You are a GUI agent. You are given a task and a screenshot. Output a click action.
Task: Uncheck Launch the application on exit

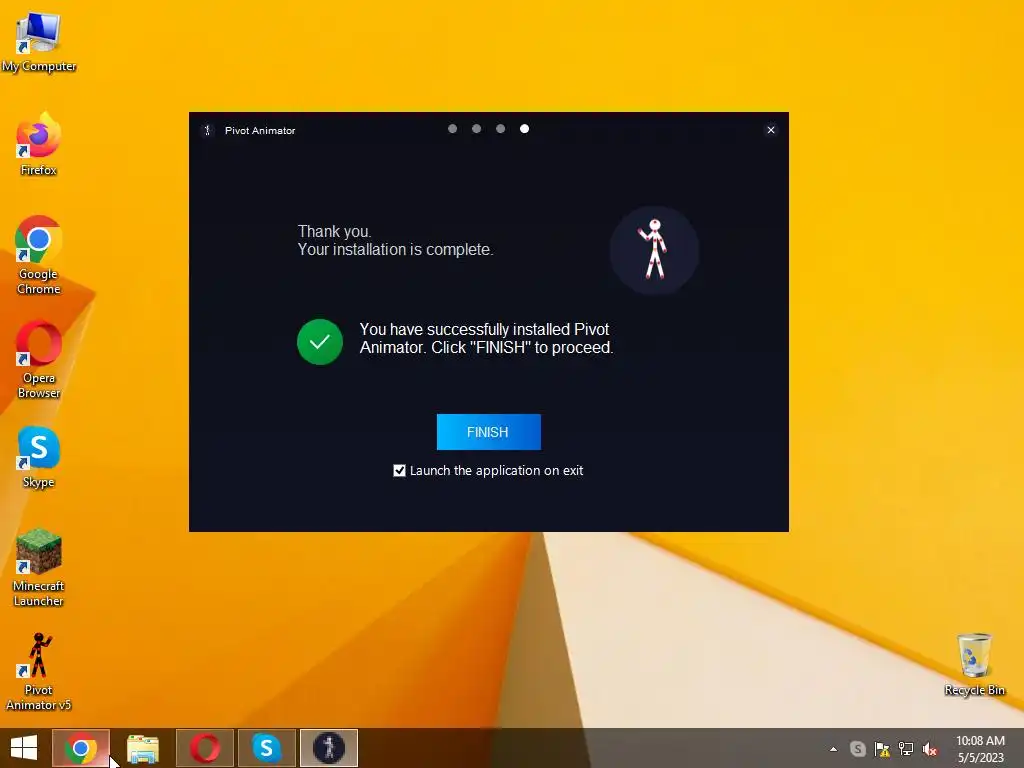399,470
